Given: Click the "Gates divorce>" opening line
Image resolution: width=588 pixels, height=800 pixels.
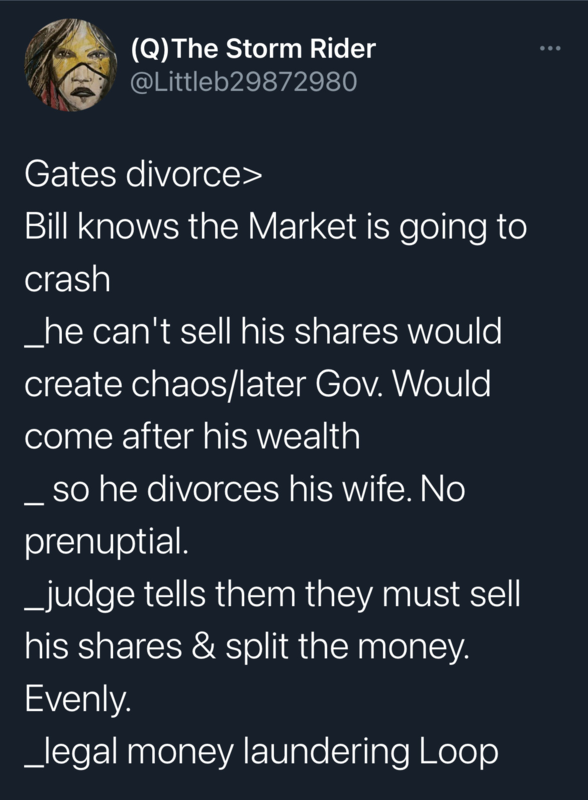Looking at the screenshot, I should 142,173.
